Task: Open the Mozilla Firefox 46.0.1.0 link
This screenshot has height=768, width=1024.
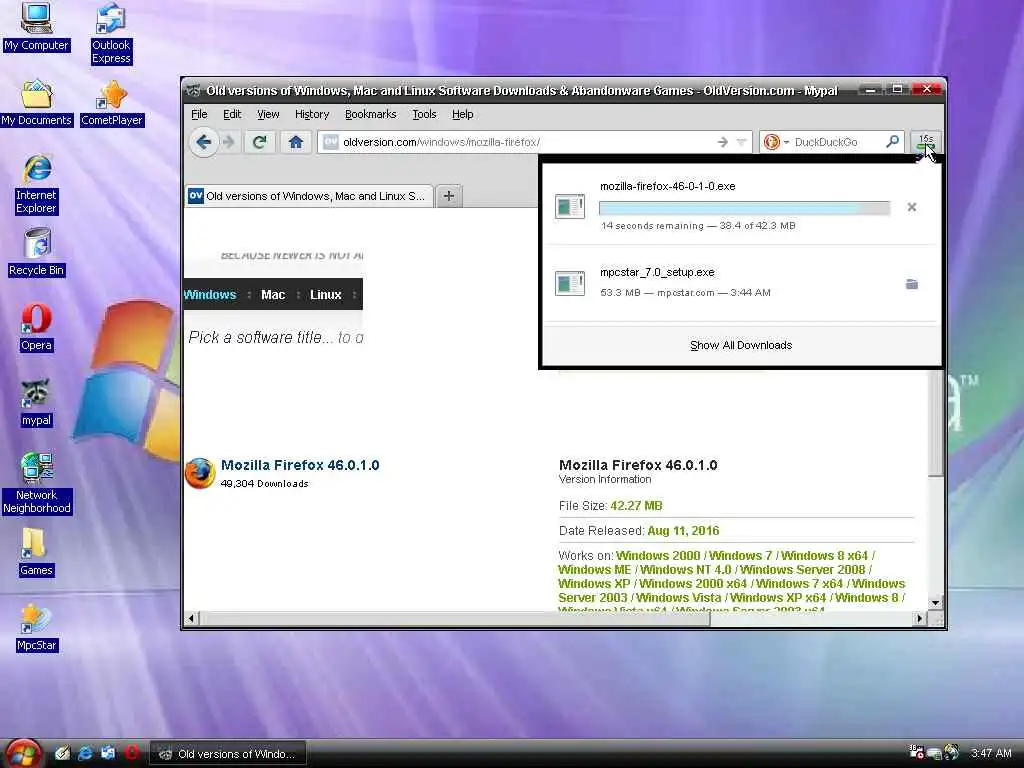Action: (x=300, y=465)
